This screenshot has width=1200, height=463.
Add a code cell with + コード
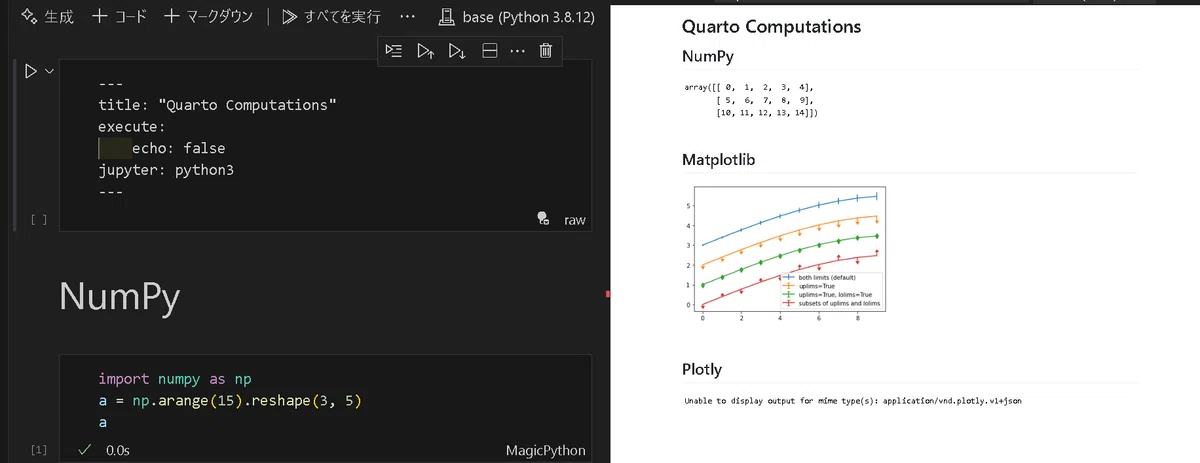pos(119,17)
